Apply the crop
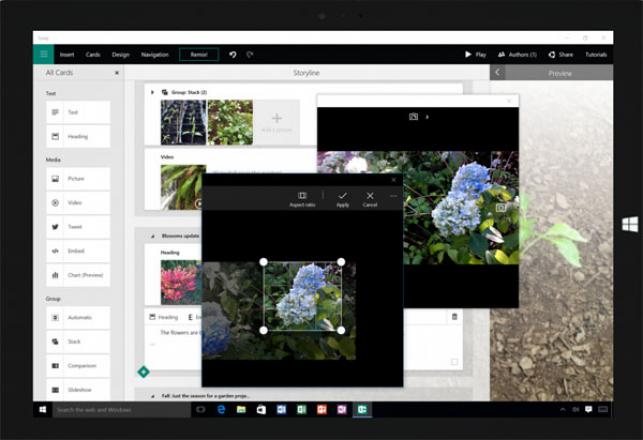 point(342,199)
